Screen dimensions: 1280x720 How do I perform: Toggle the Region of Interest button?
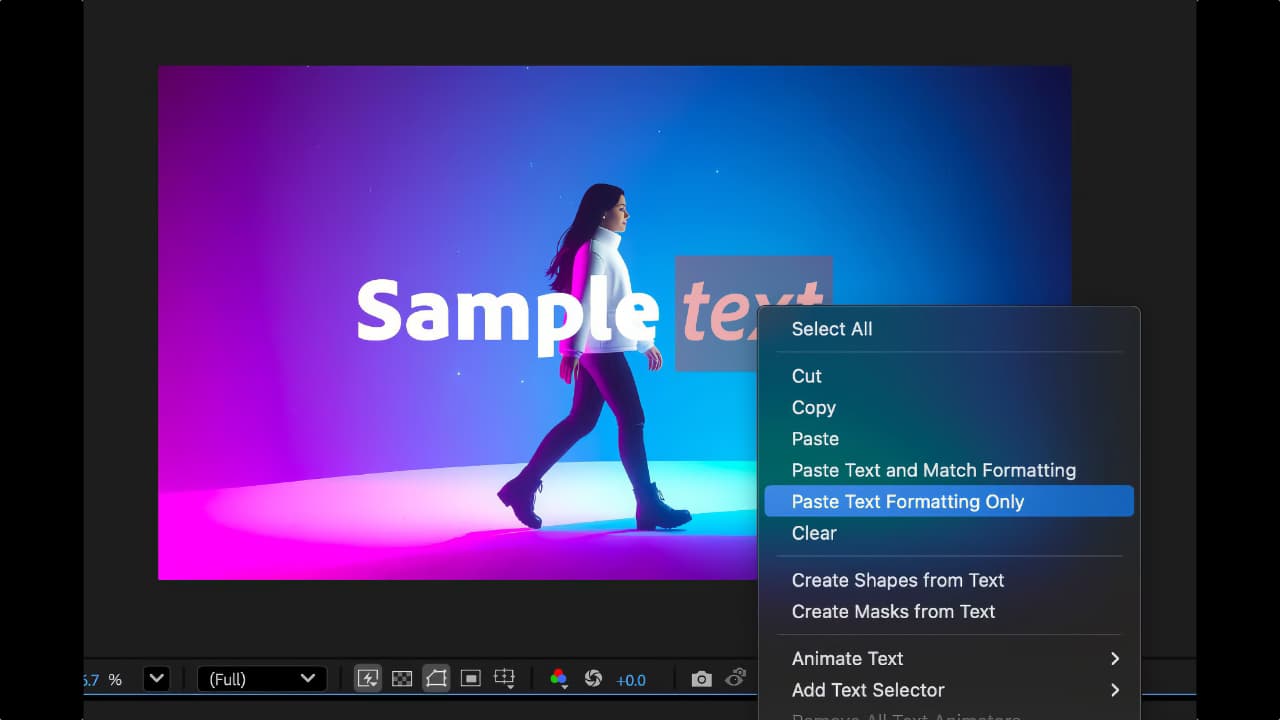[470, 679]
